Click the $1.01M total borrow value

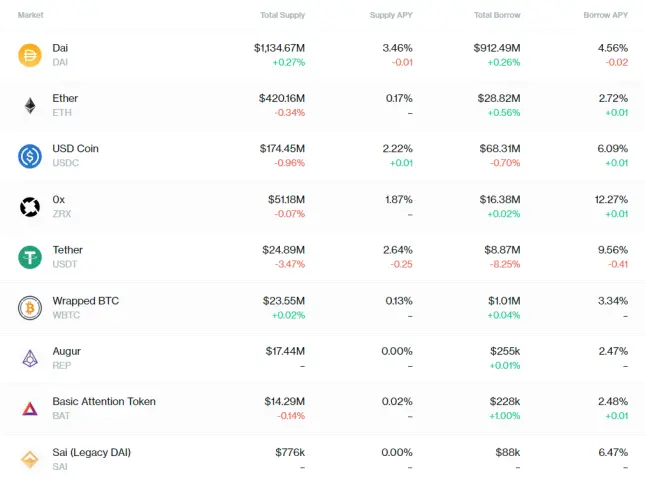[x=504, y=301]
